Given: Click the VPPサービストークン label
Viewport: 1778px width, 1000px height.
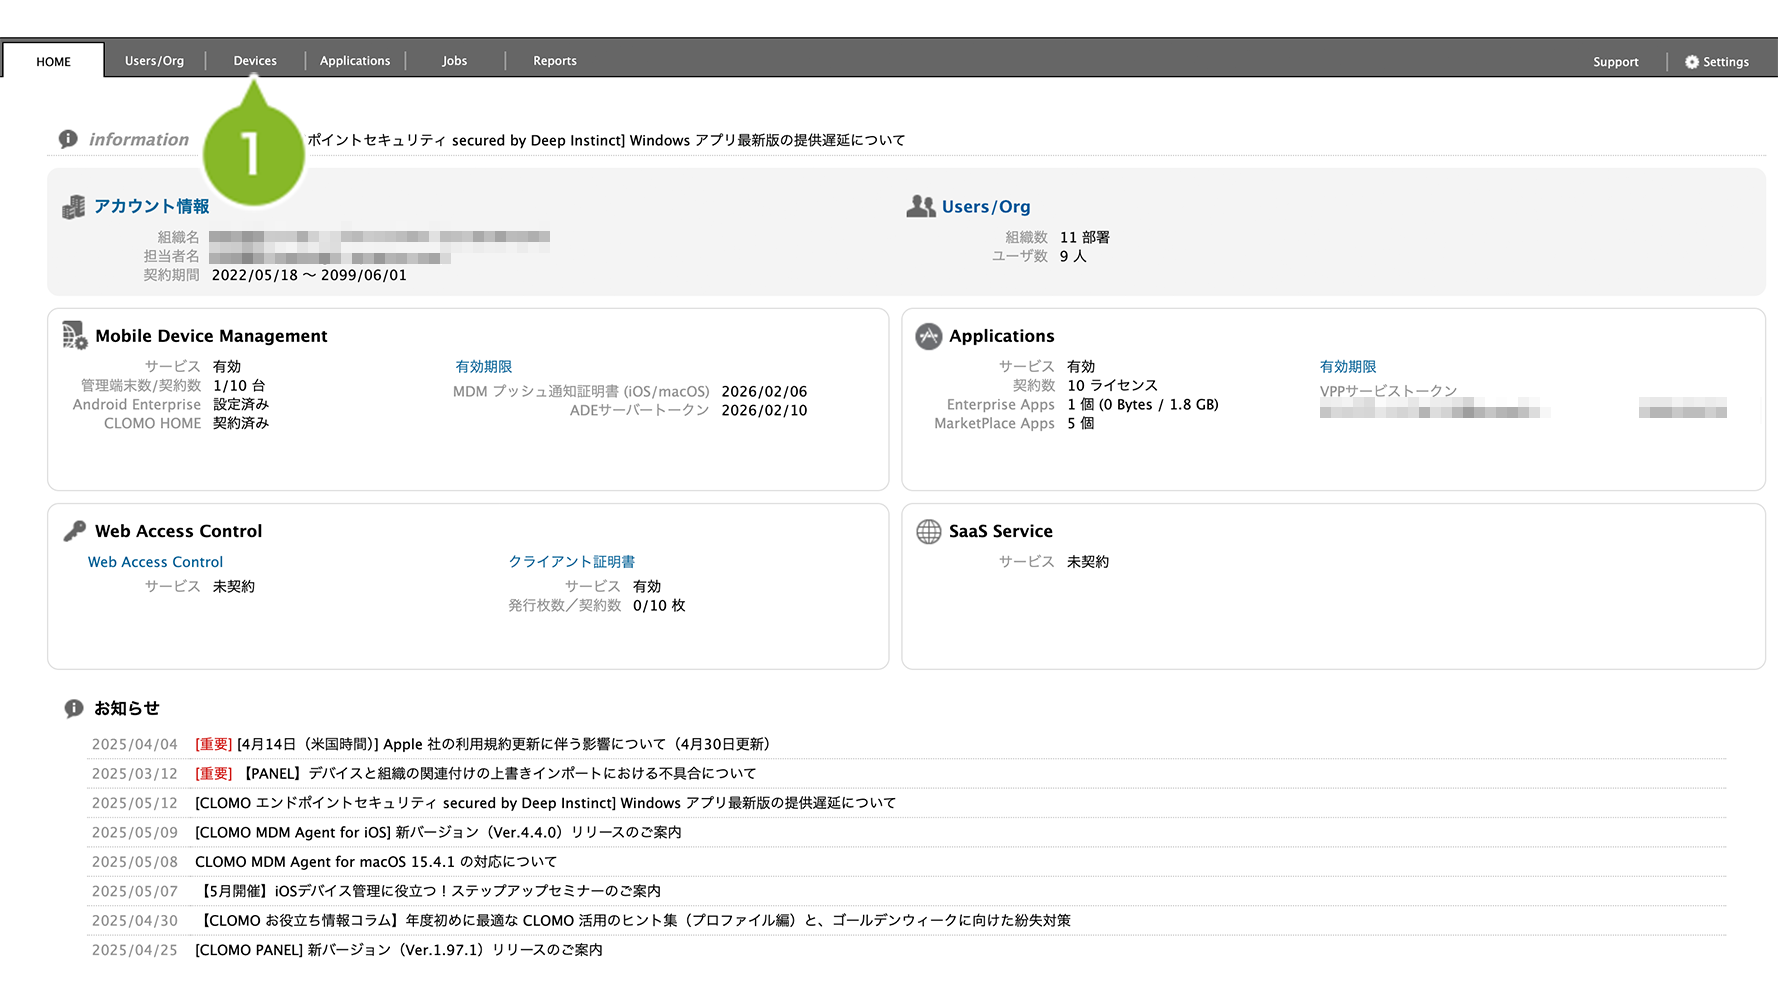Looking at the screenshot, I should [x=1388, y=392].
